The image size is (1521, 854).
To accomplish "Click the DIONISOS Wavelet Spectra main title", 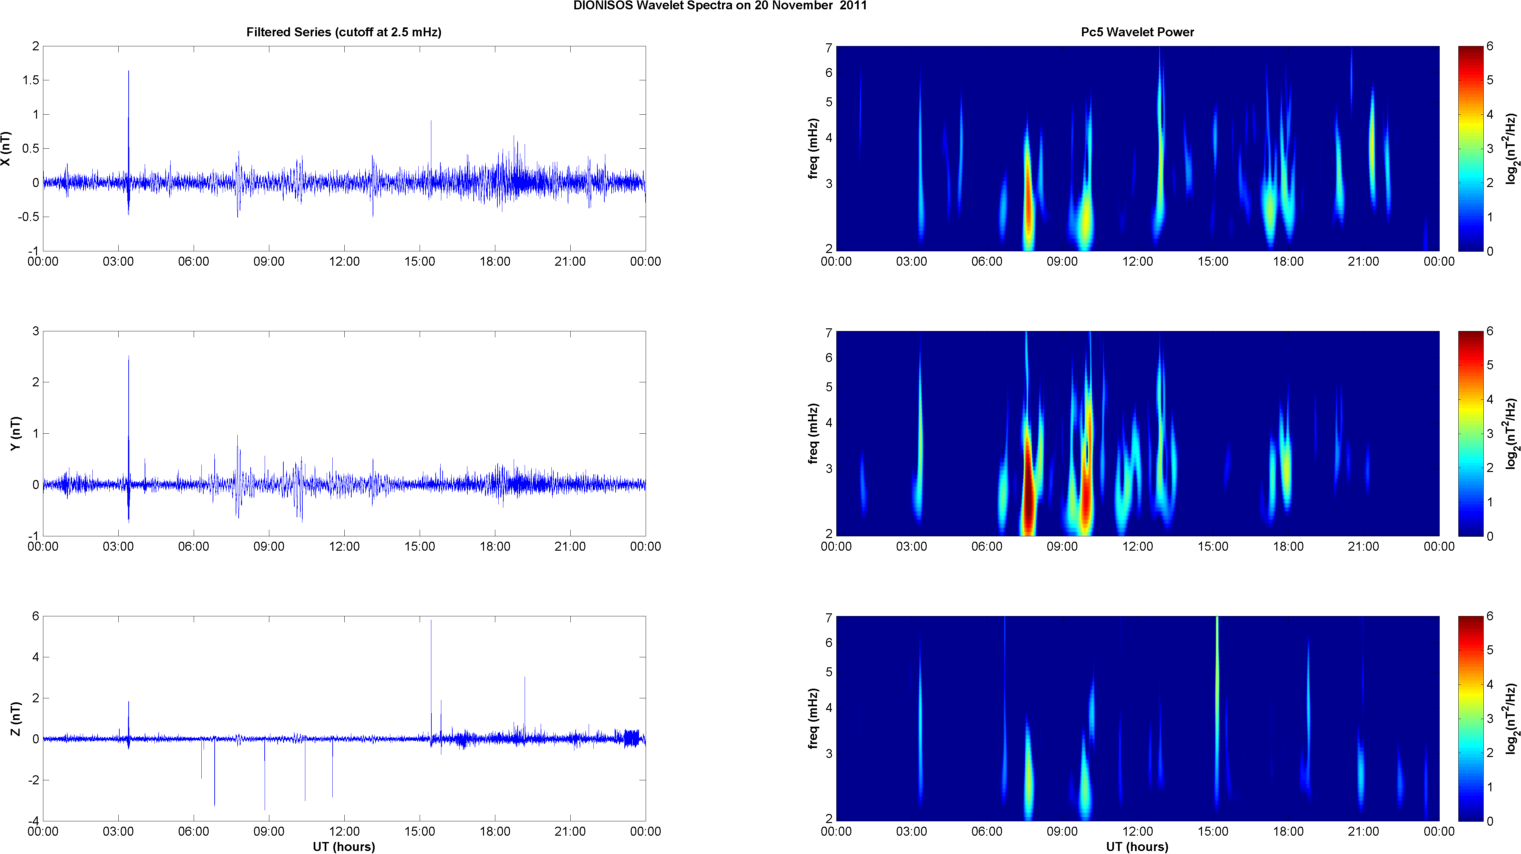I will [x=720, y=6].
